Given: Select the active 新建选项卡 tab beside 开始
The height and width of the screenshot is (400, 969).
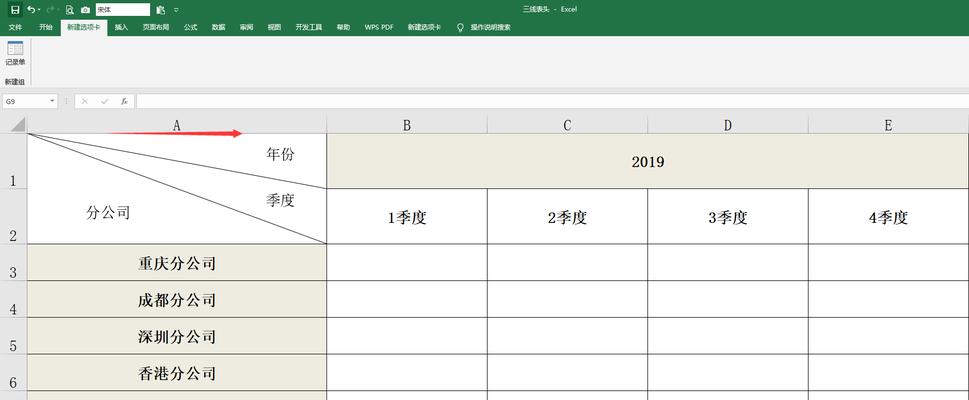Looking at the screenshot, I should 84,27.
